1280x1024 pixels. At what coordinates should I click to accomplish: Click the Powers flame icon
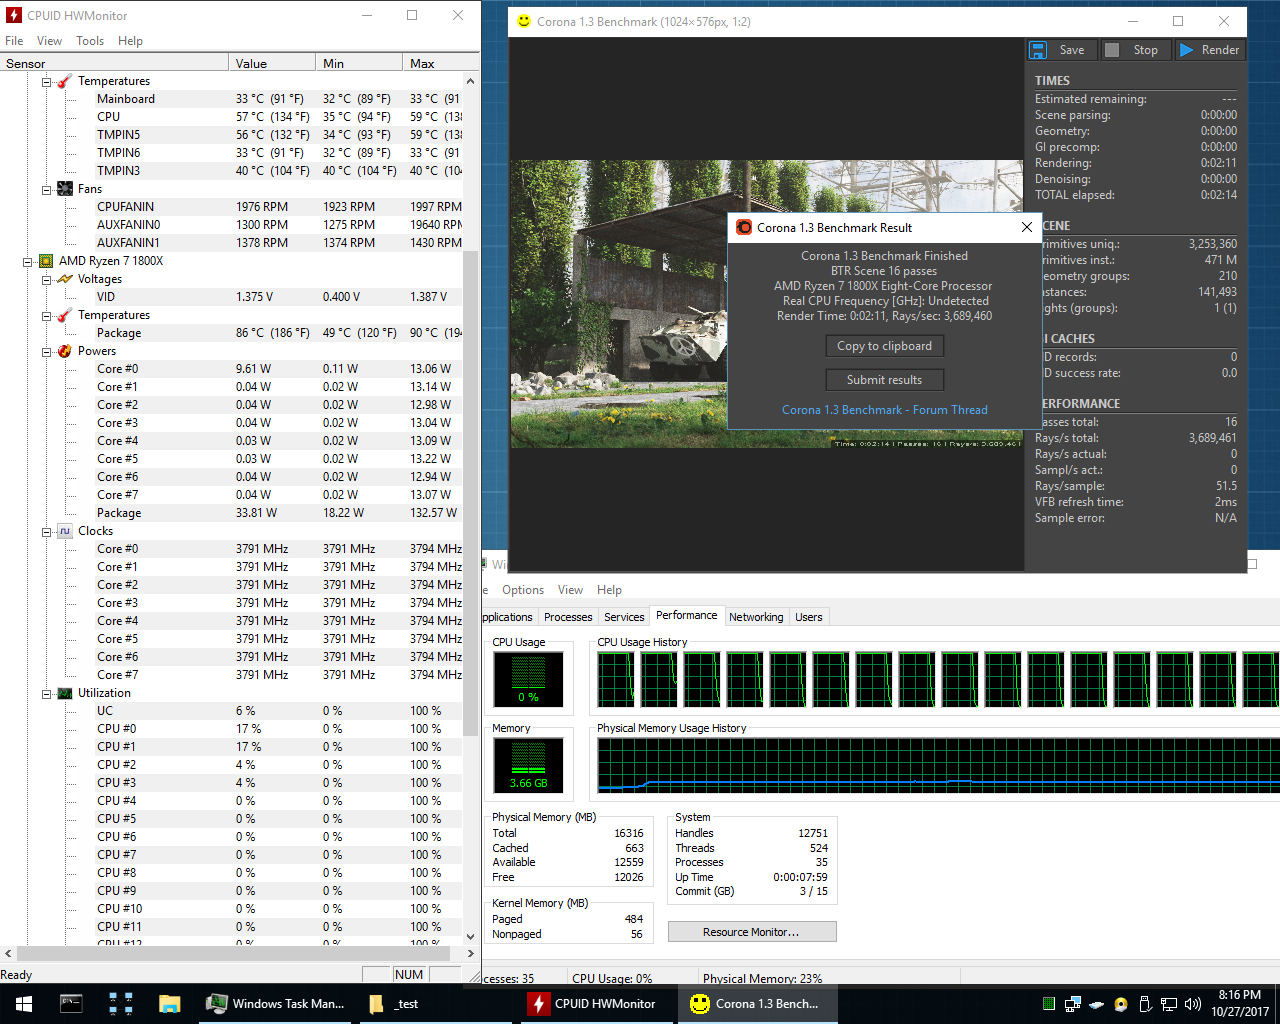[65, 351]
